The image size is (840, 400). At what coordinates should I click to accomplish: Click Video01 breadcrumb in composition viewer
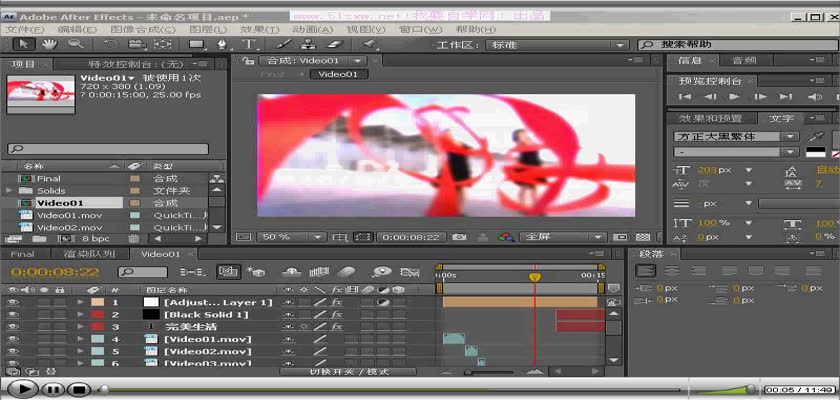(338, 74)
